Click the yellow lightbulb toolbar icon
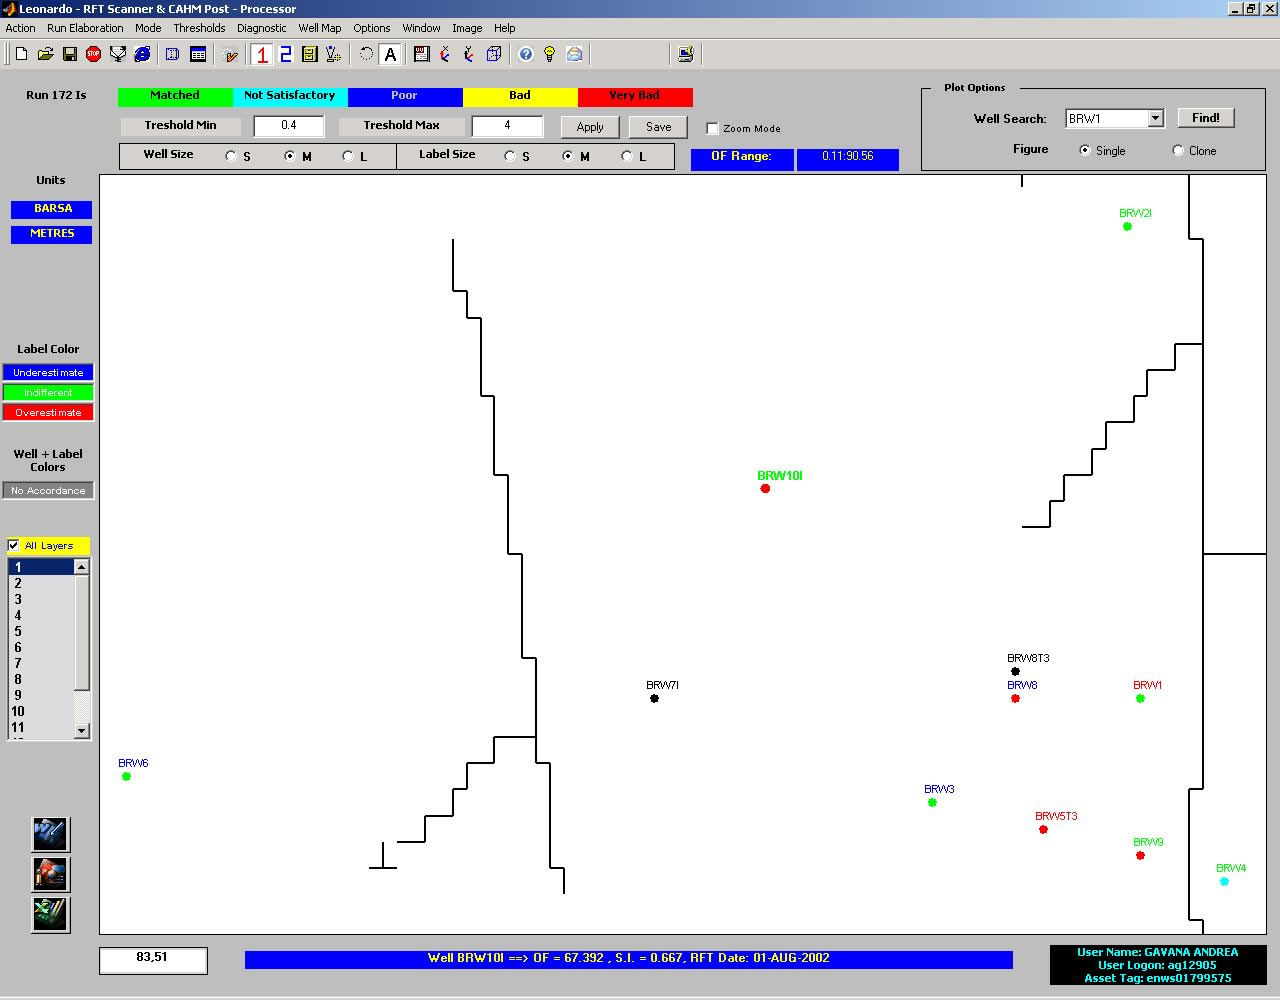The width and height of the screenshot is (1280, 1000). point(550,54)
